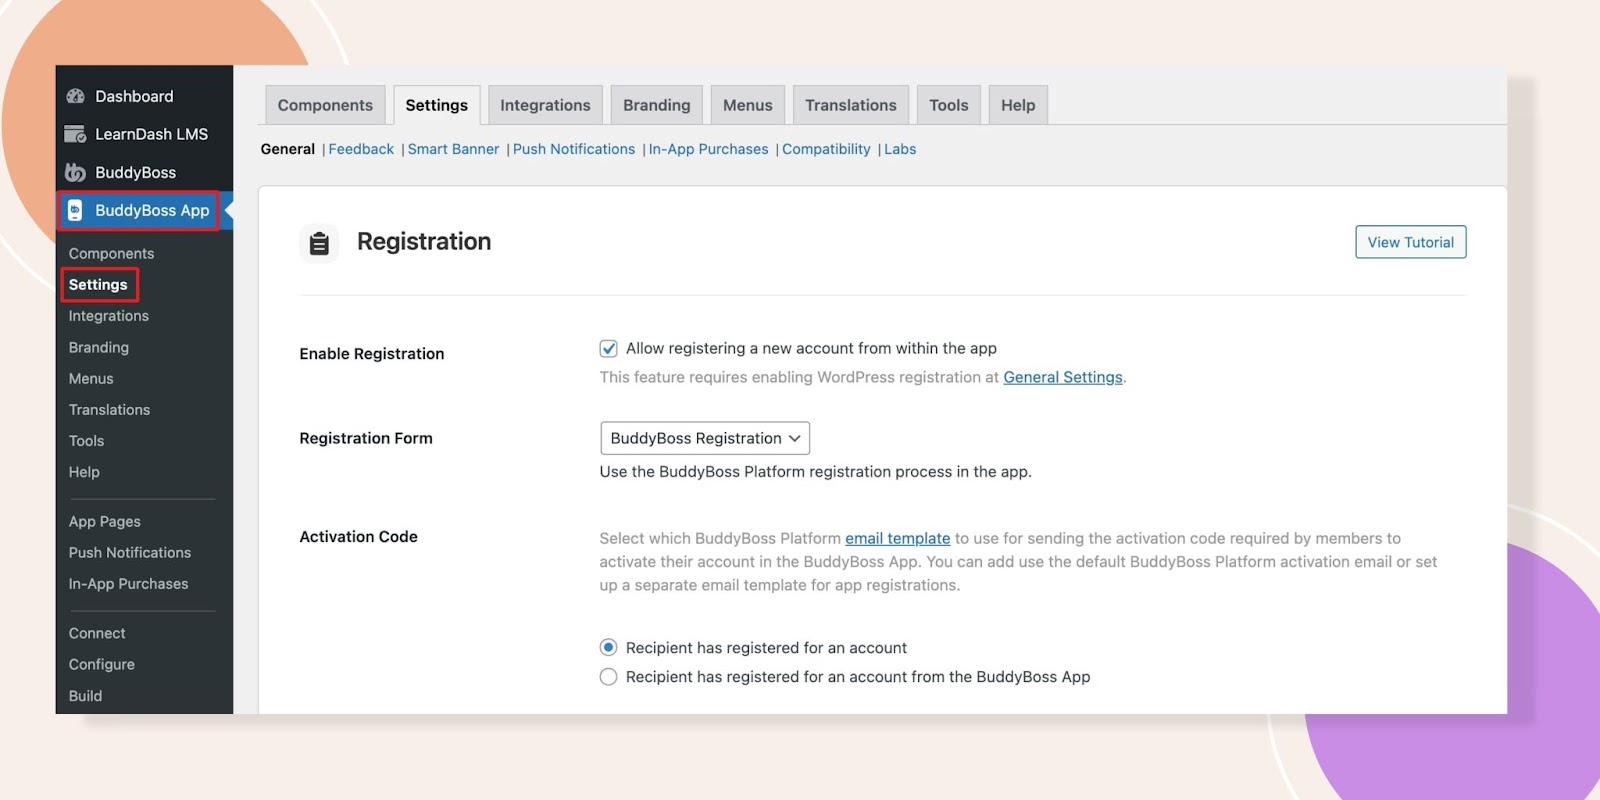Select Components in the sidebar submenu
This screenshot has width=1600, height=800.
tap(111, 253)
